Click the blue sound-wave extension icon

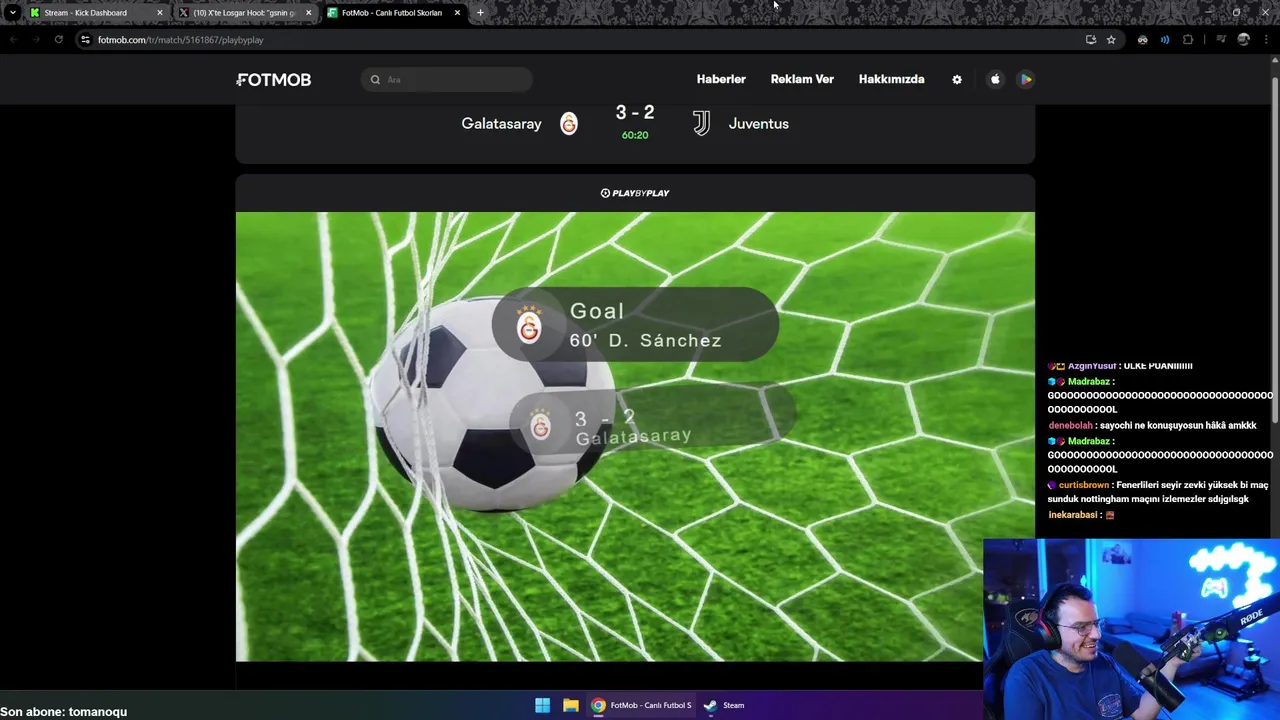1165,39
